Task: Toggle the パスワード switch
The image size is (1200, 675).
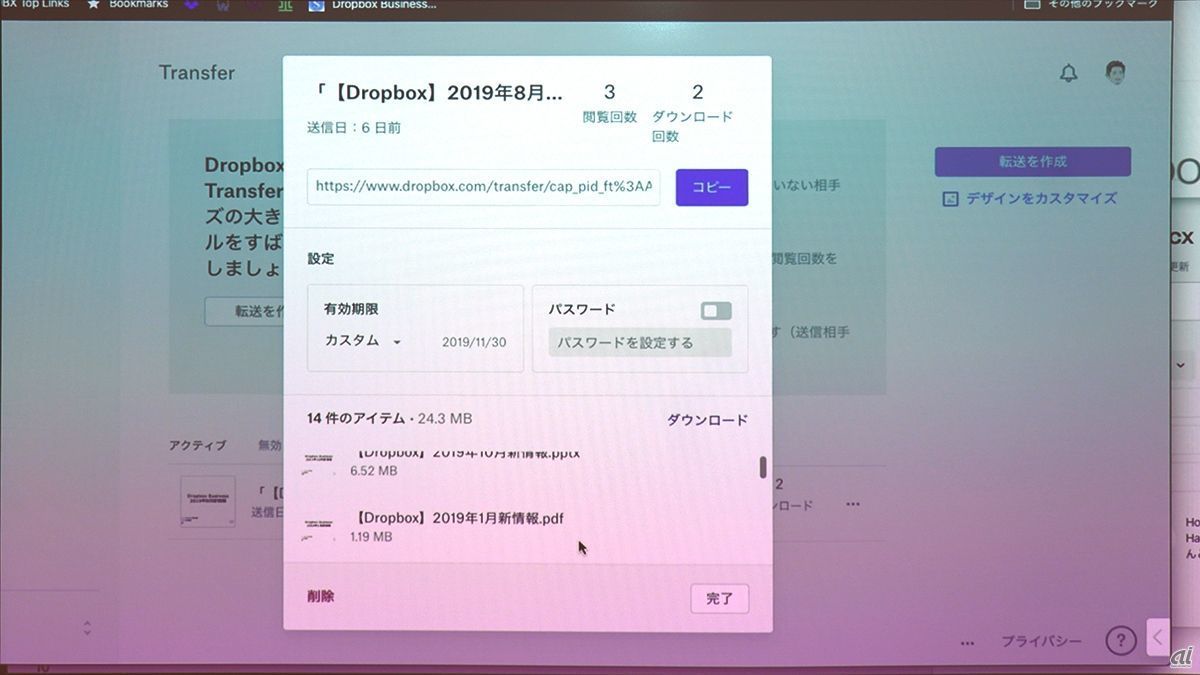Action: [x=716, y=311]
